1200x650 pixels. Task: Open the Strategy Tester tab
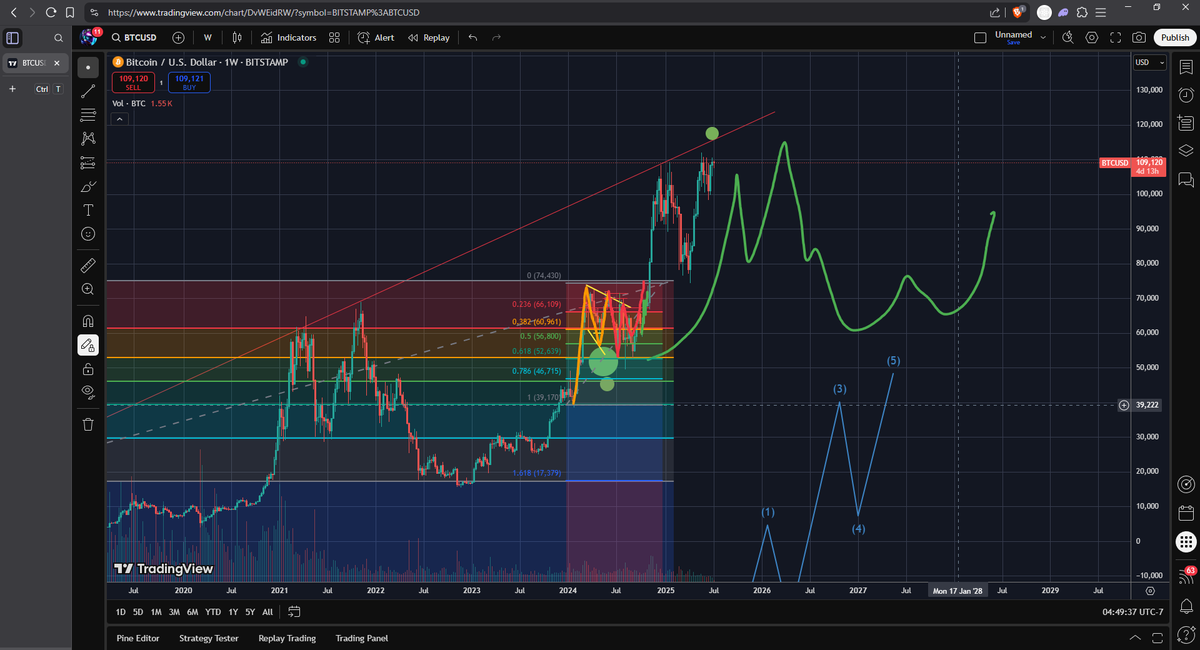209,638
